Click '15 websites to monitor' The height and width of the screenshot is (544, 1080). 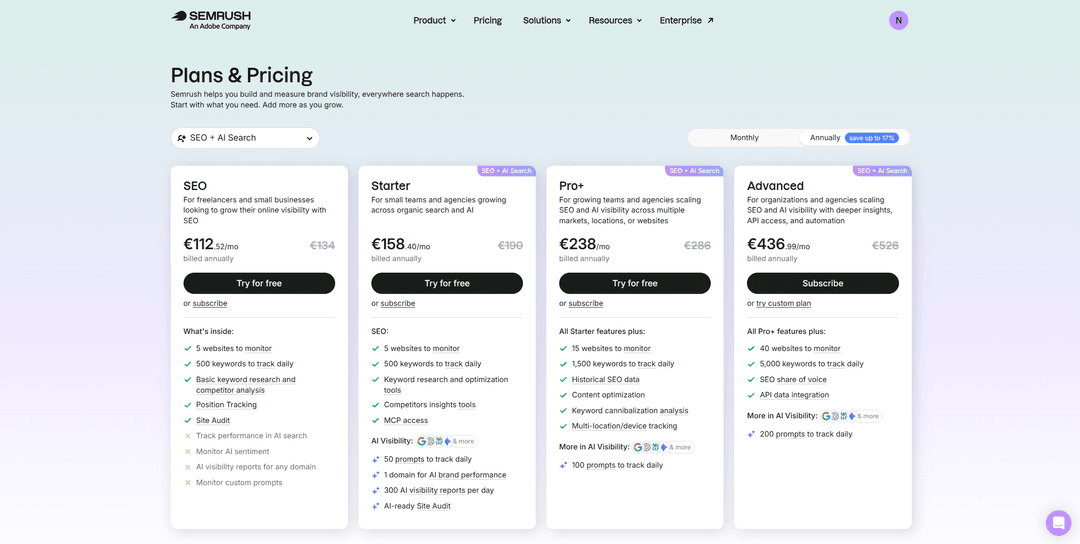(x=611, y=348)
